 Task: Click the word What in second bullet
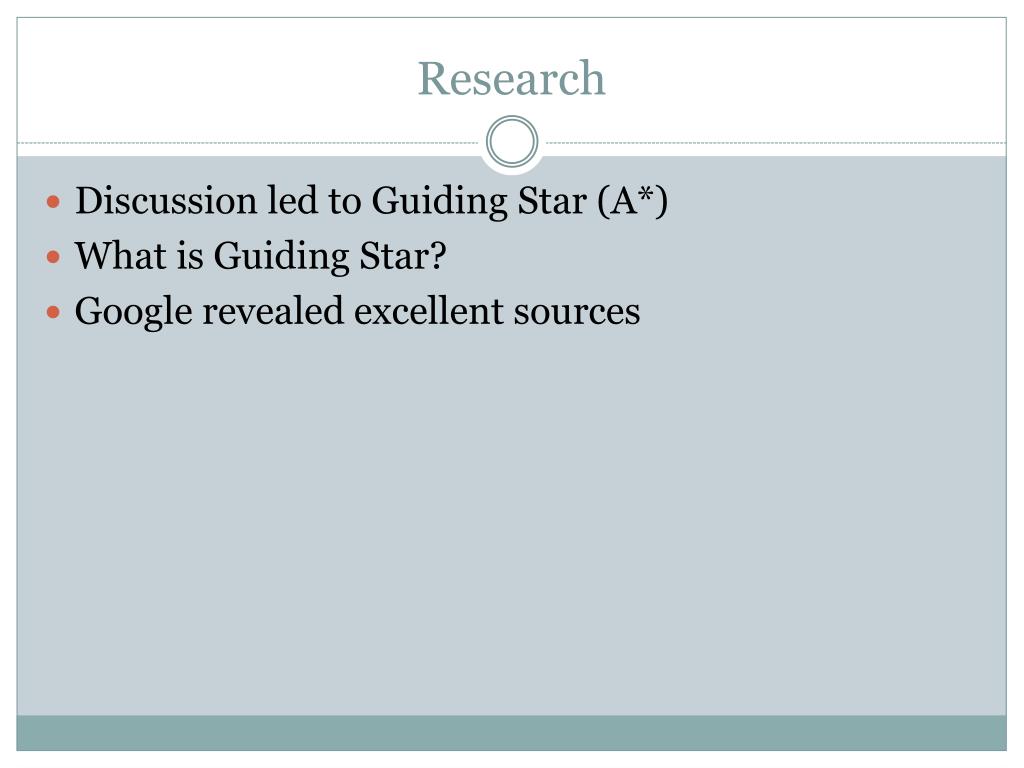tap(120, 255)
